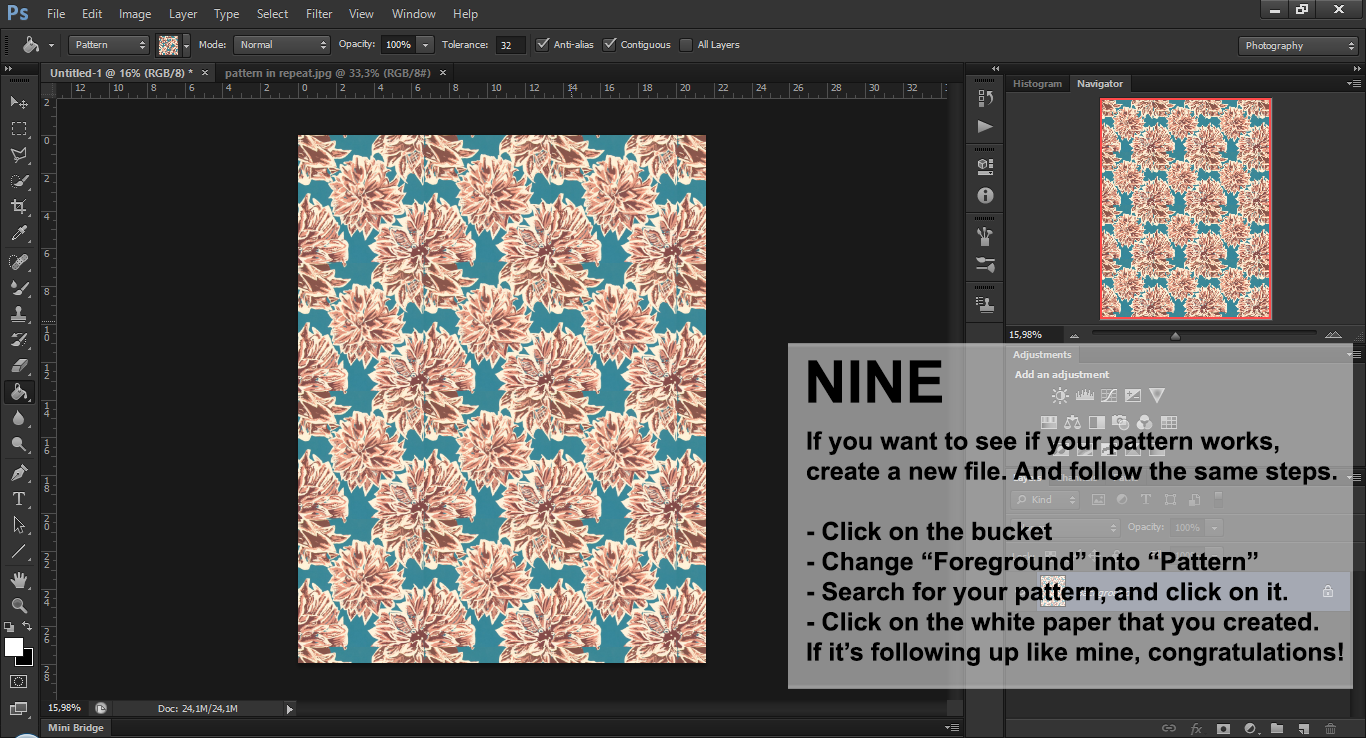Screen dimensions: 1366x738
Task: Uncheck the Contiguous option
Action: [610, 45]
